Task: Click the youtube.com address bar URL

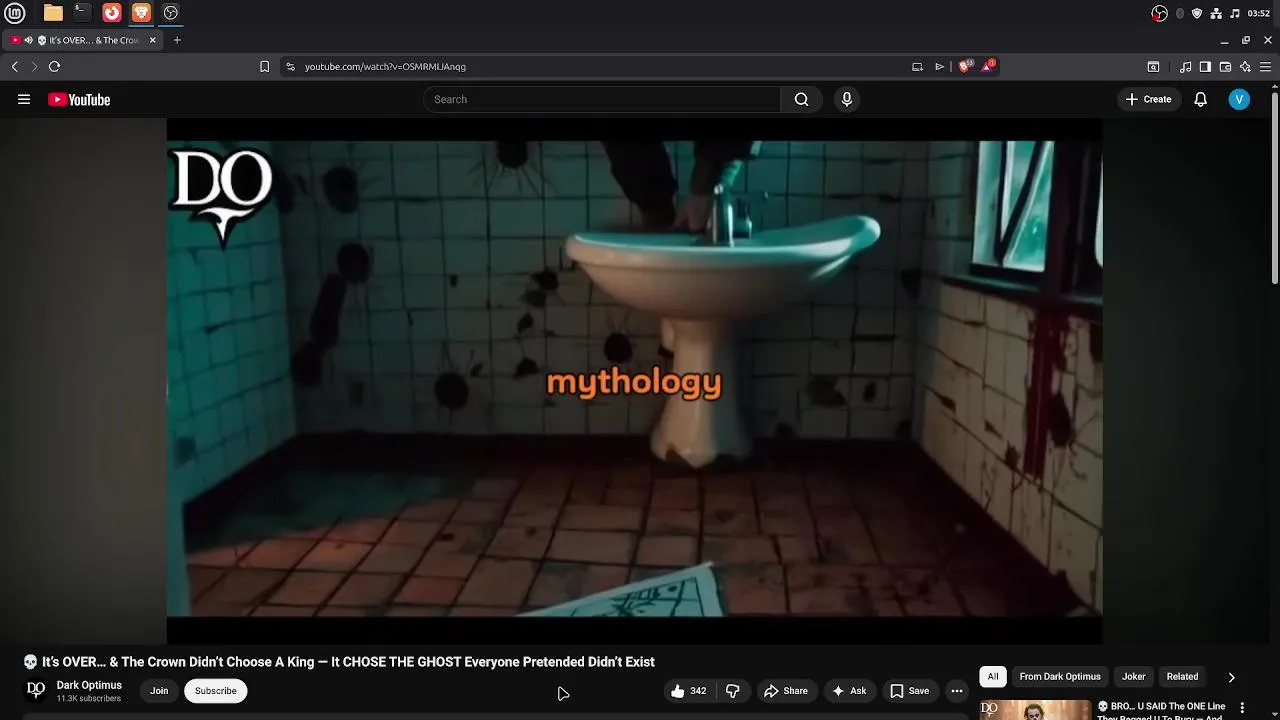Action: tap(385, 67)
